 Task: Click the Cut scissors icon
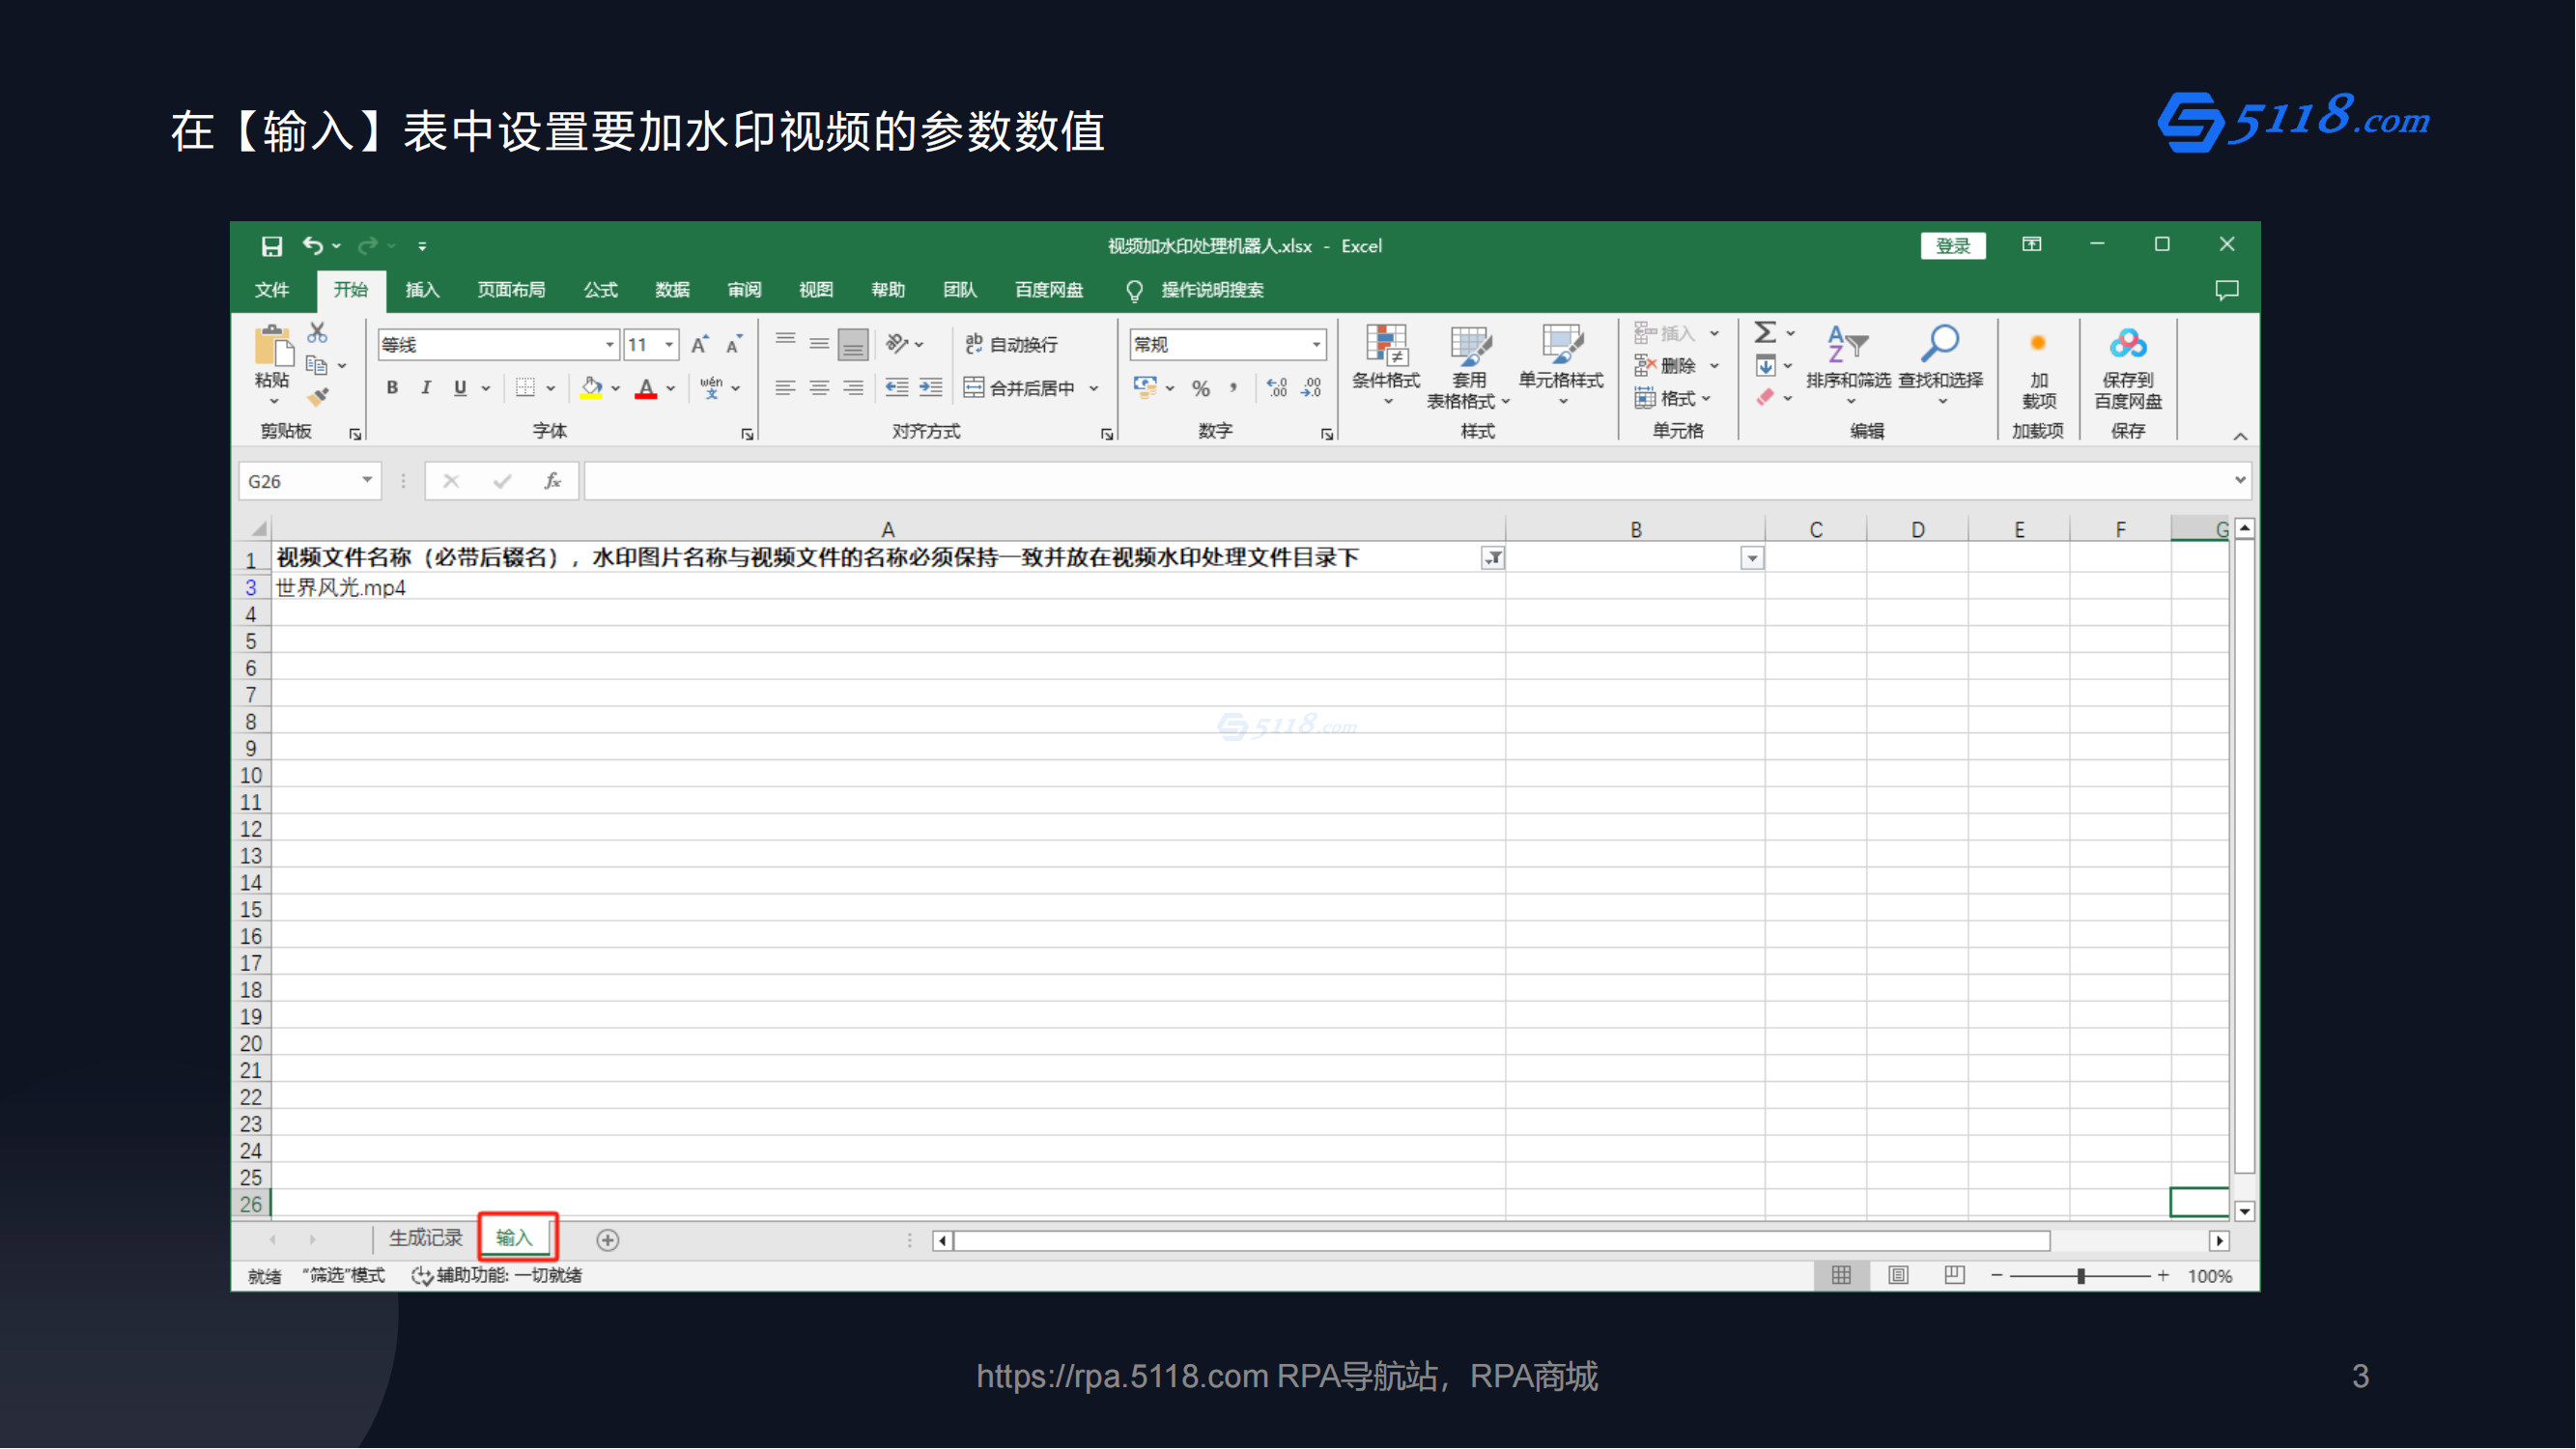click(x=318, y=332)
